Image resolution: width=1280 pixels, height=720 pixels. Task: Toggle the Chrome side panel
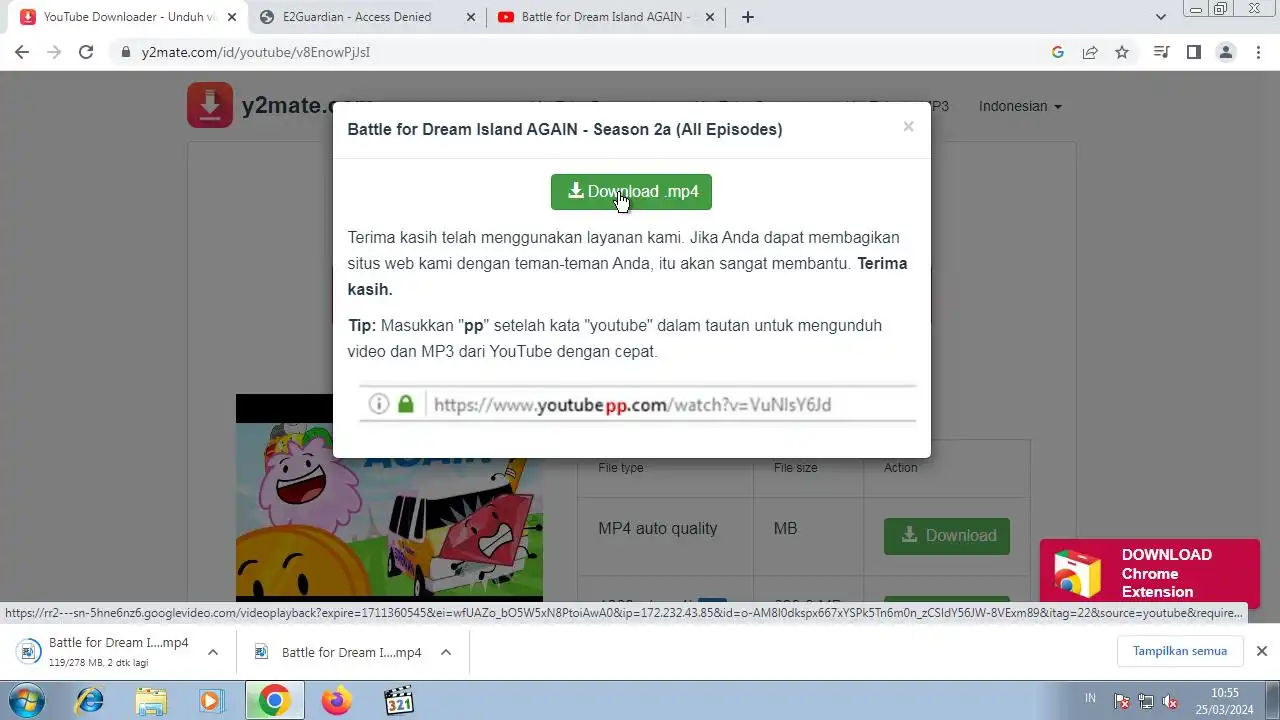tap(1193, 52)
